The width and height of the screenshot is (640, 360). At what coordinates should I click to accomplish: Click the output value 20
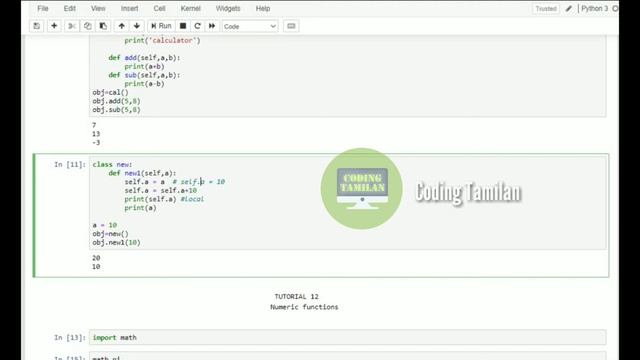96,258
